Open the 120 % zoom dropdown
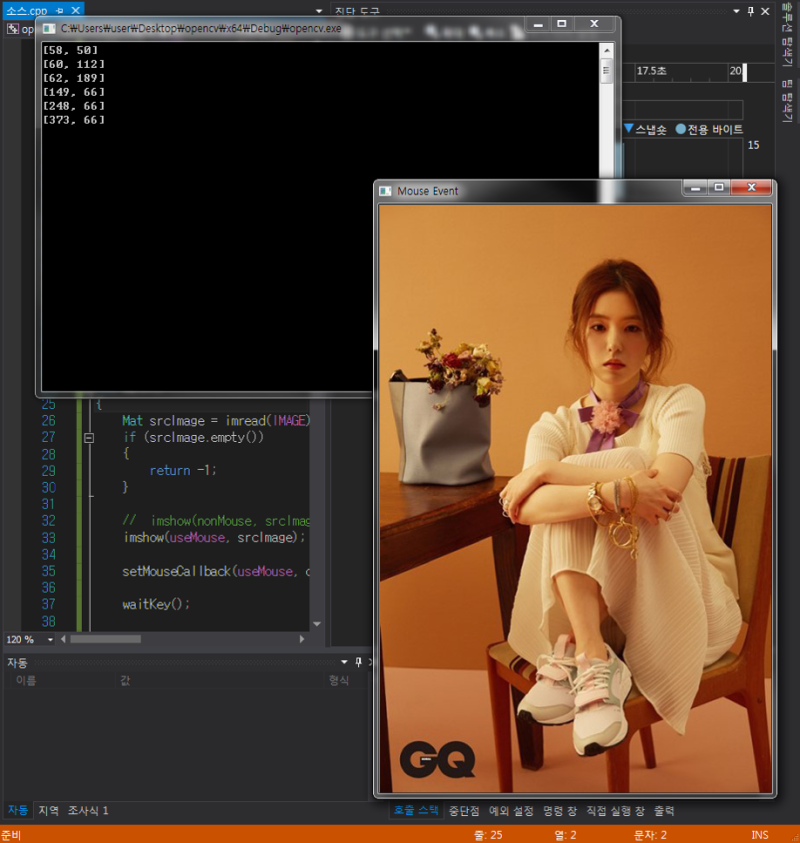The image size is (800, 843). (x=50, y=639)
